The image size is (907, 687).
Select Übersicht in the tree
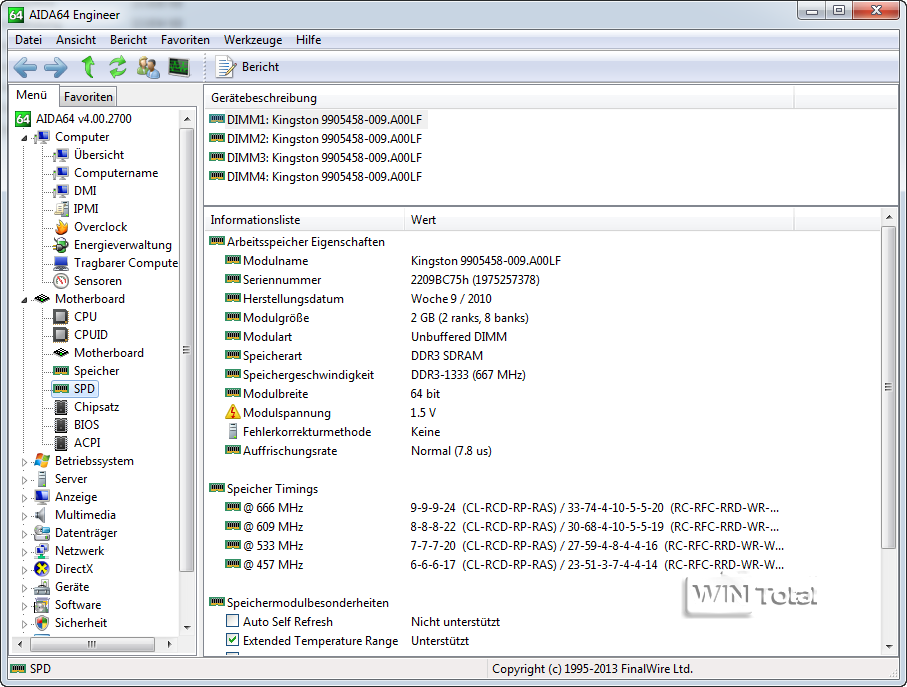98,155
